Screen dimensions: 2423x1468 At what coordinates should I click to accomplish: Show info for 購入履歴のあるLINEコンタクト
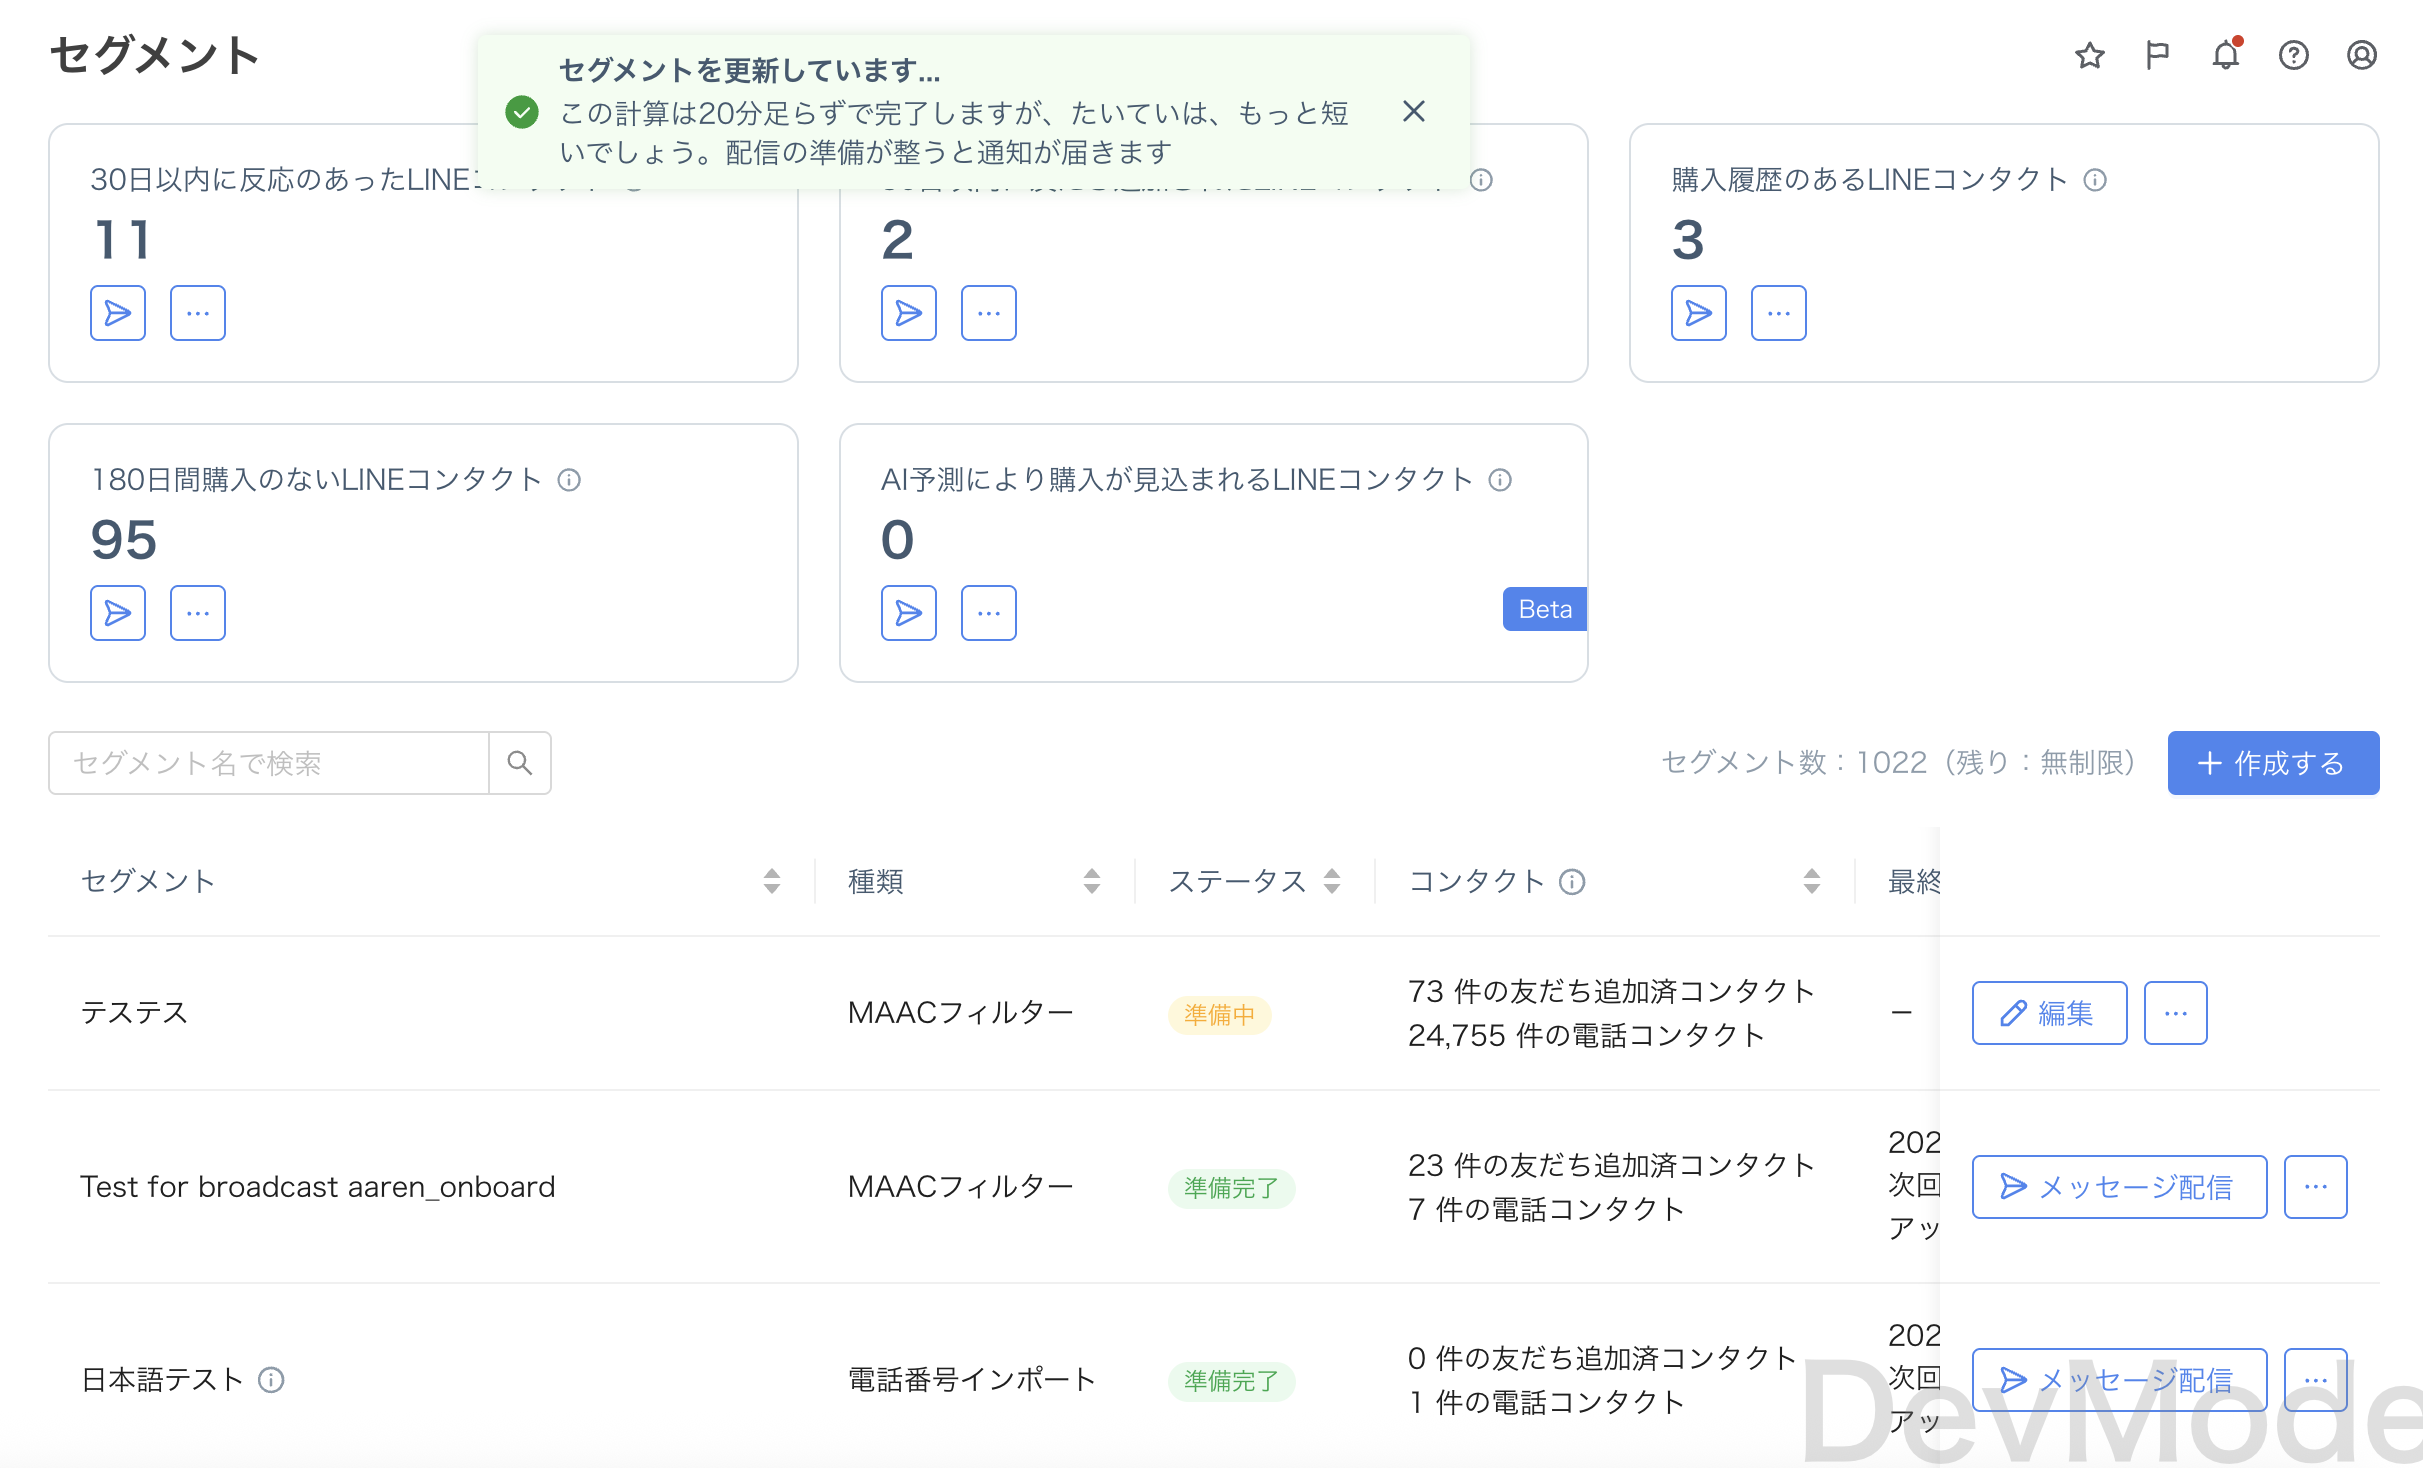[x=2095, y=180]
